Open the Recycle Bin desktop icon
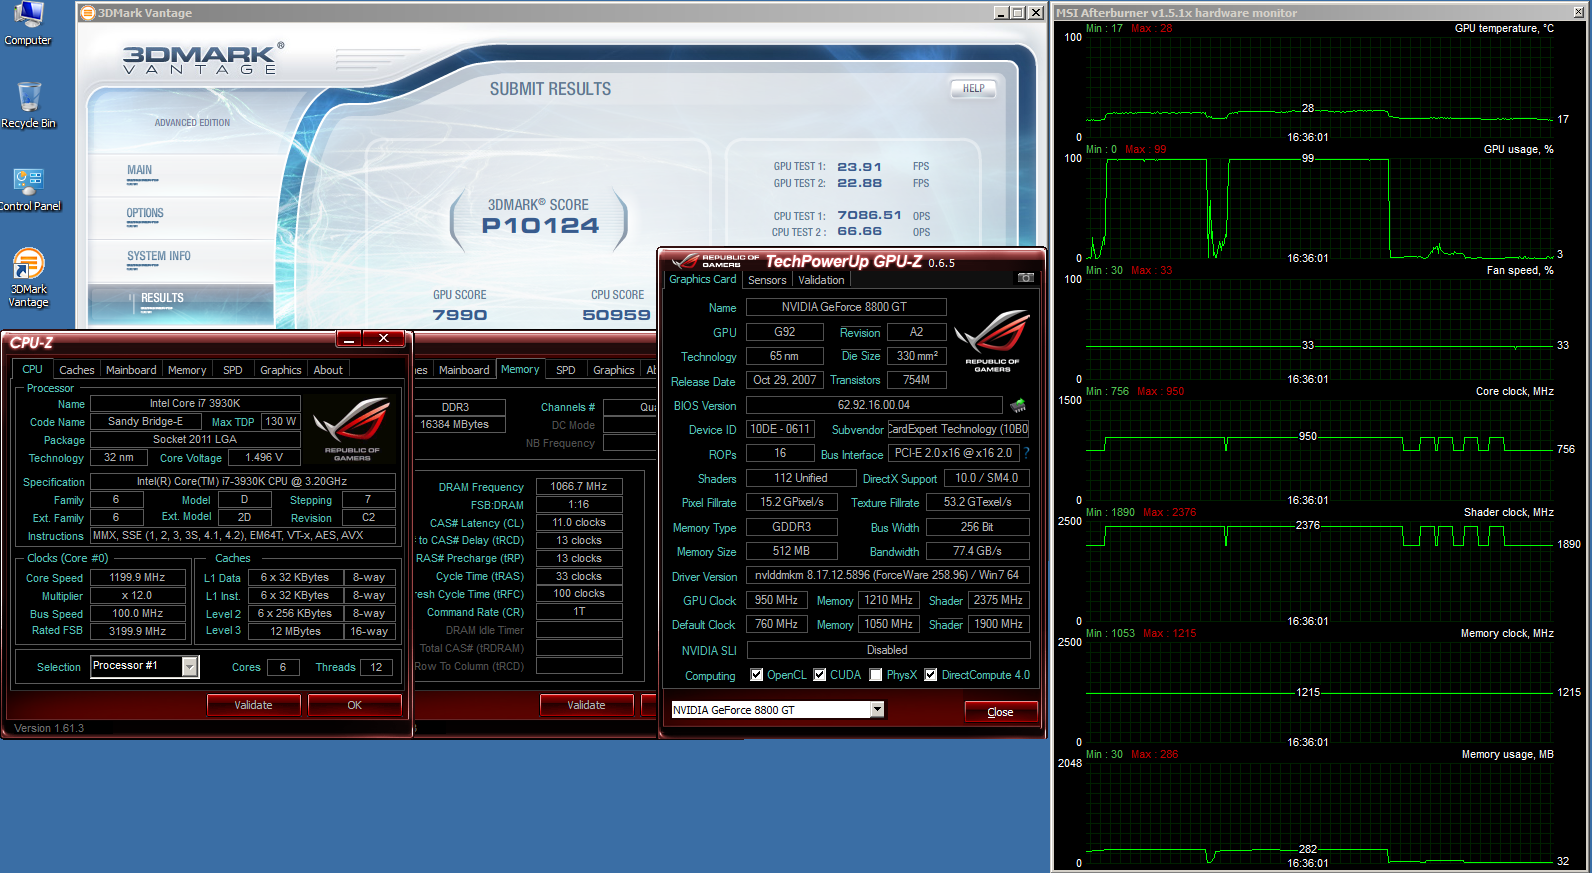 coord(28,106)
